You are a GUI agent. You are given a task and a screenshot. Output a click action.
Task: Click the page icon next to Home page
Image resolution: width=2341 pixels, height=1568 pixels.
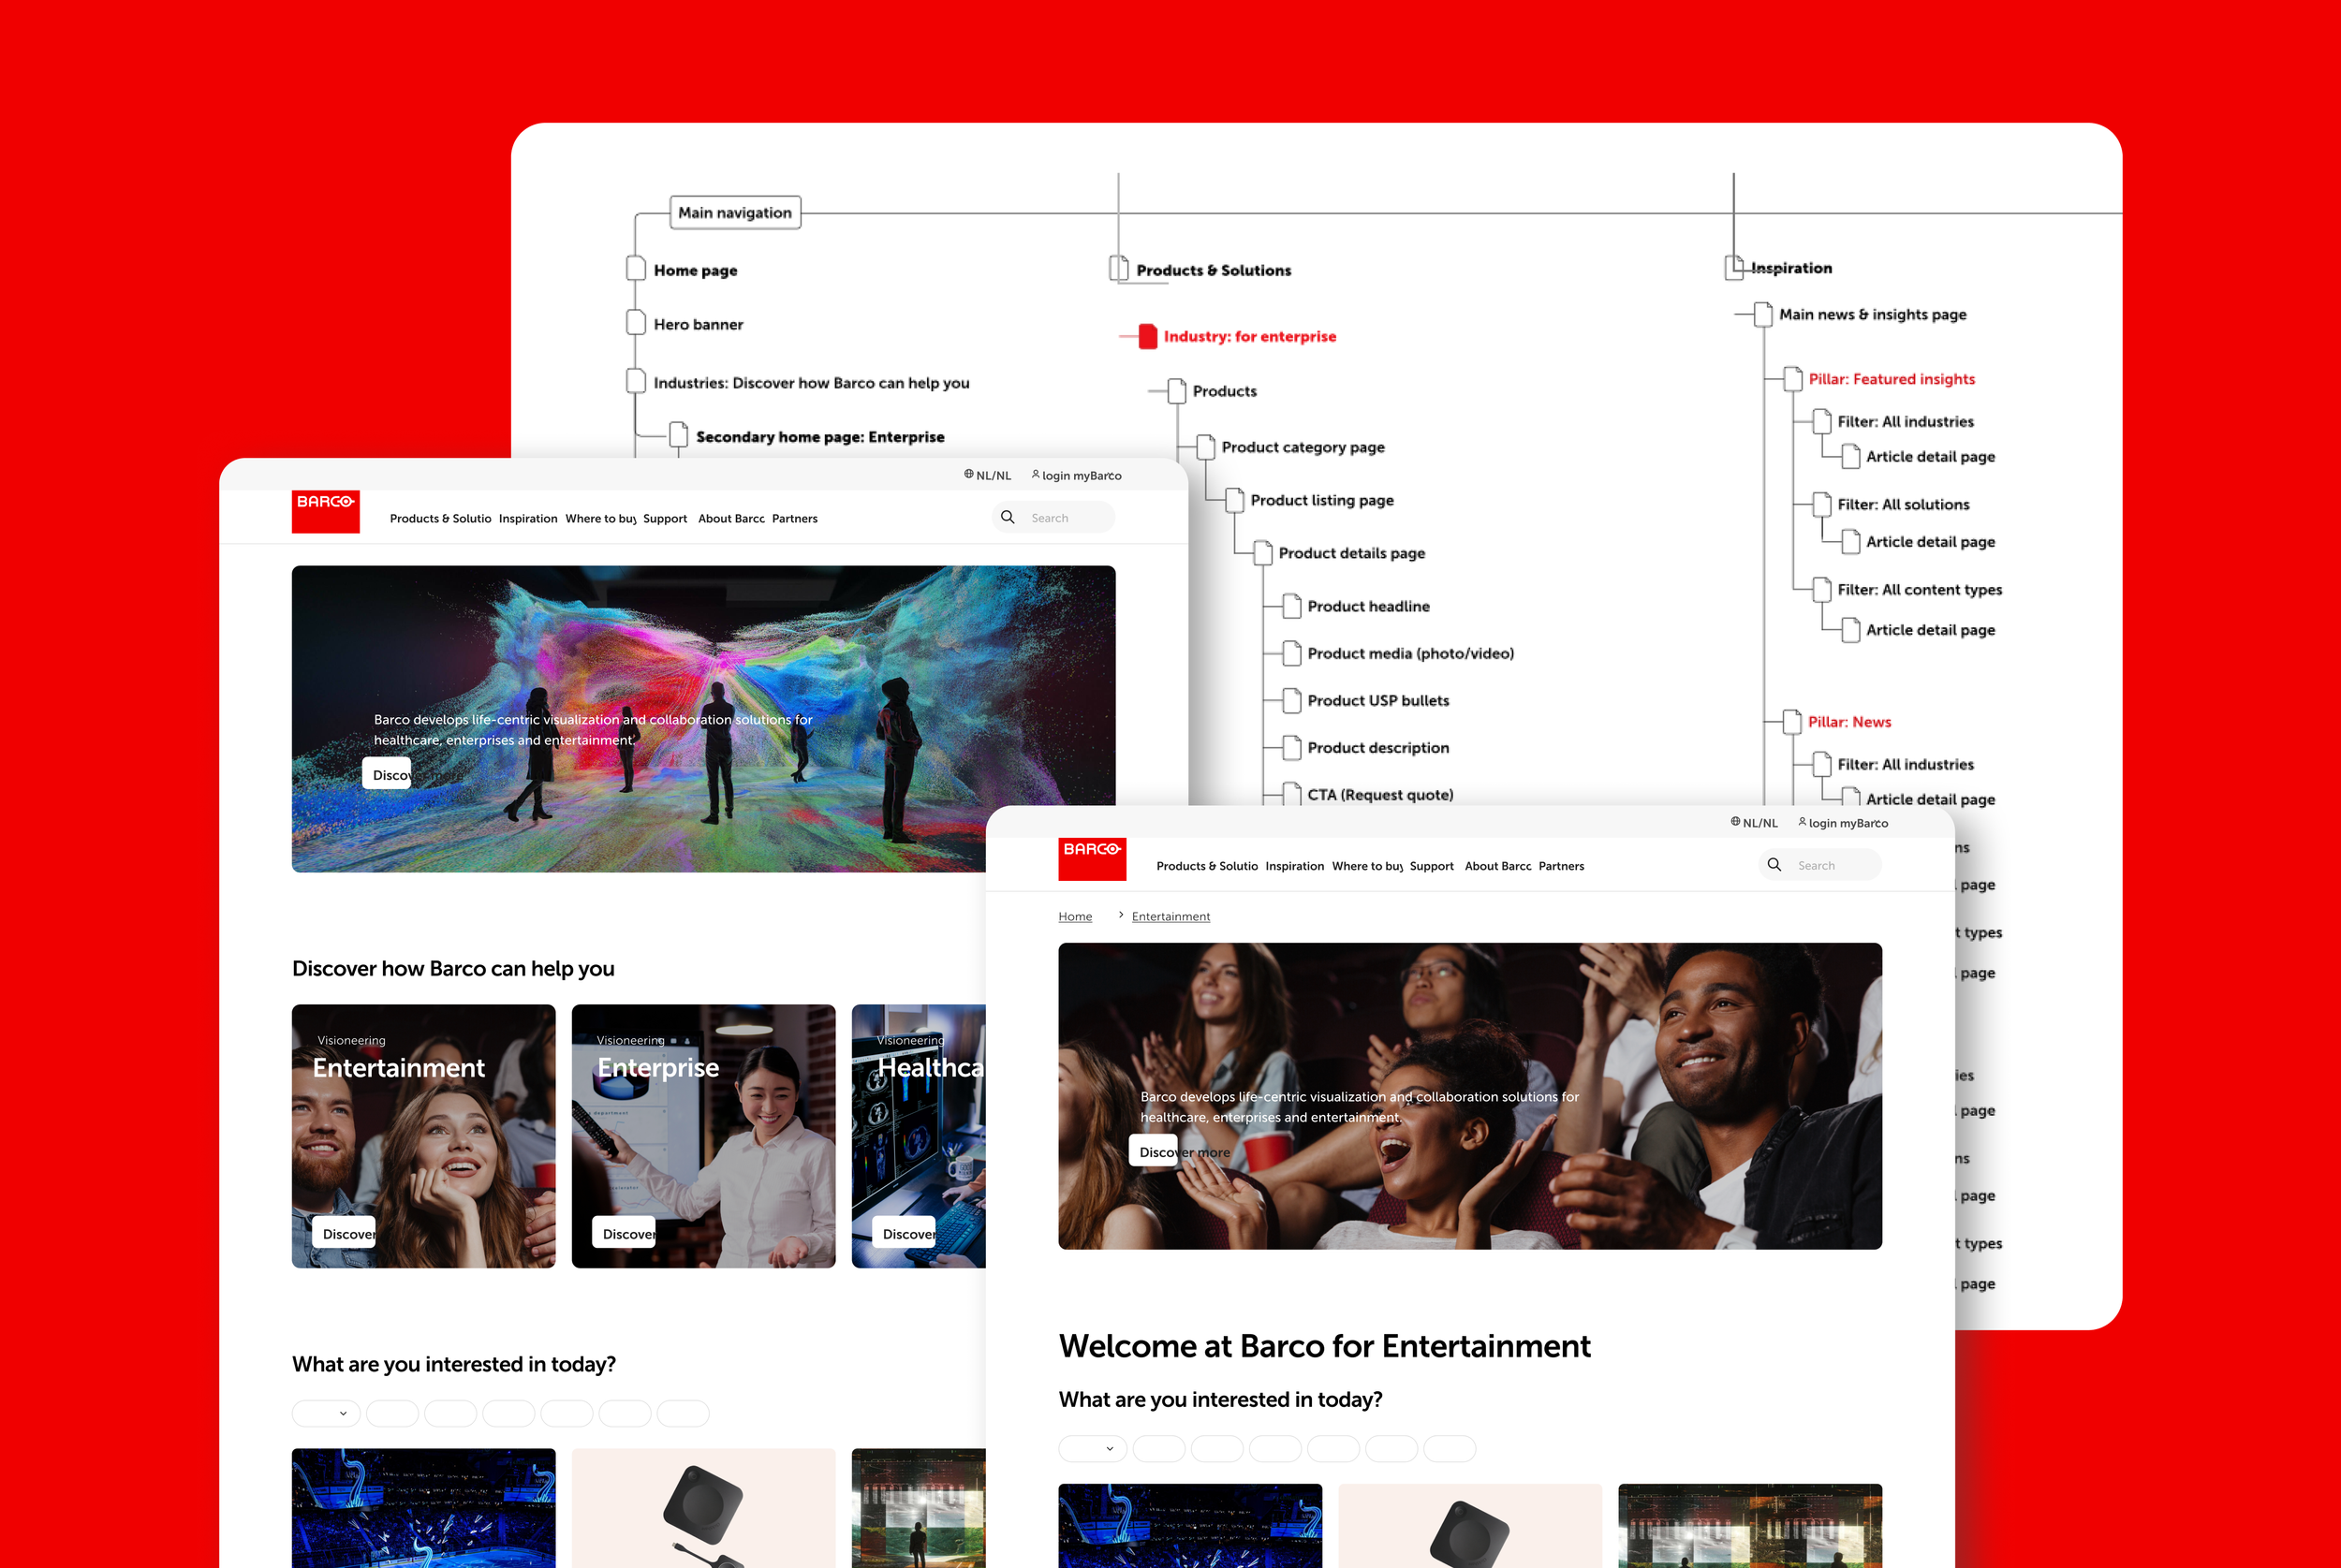coord(635,269)
